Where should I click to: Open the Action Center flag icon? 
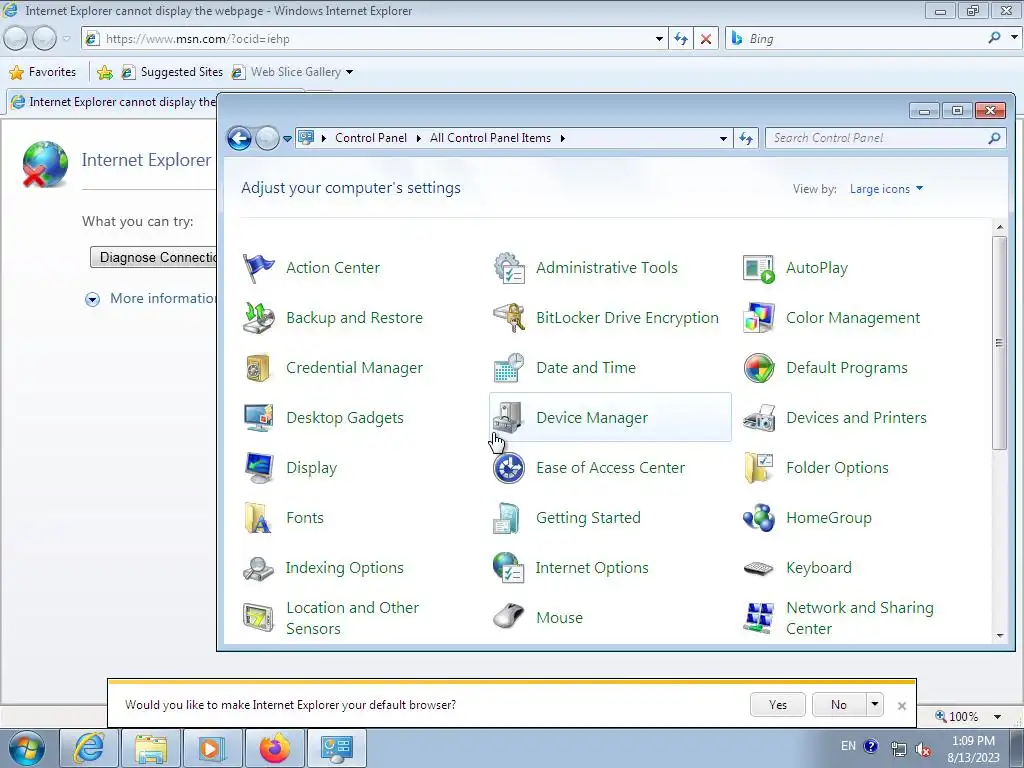click(x=259, y=268)
